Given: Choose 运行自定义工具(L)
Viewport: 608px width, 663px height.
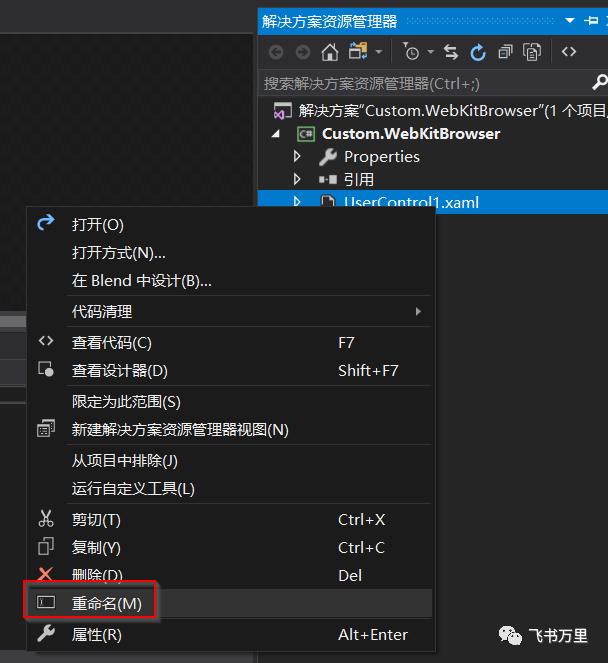Looking at the screenshot, I should 229,488.
